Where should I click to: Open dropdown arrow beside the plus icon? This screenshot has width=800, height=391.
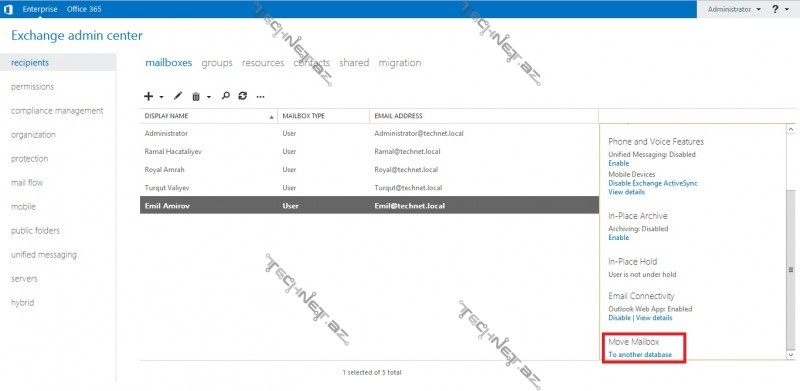click(x=161, y=96)
